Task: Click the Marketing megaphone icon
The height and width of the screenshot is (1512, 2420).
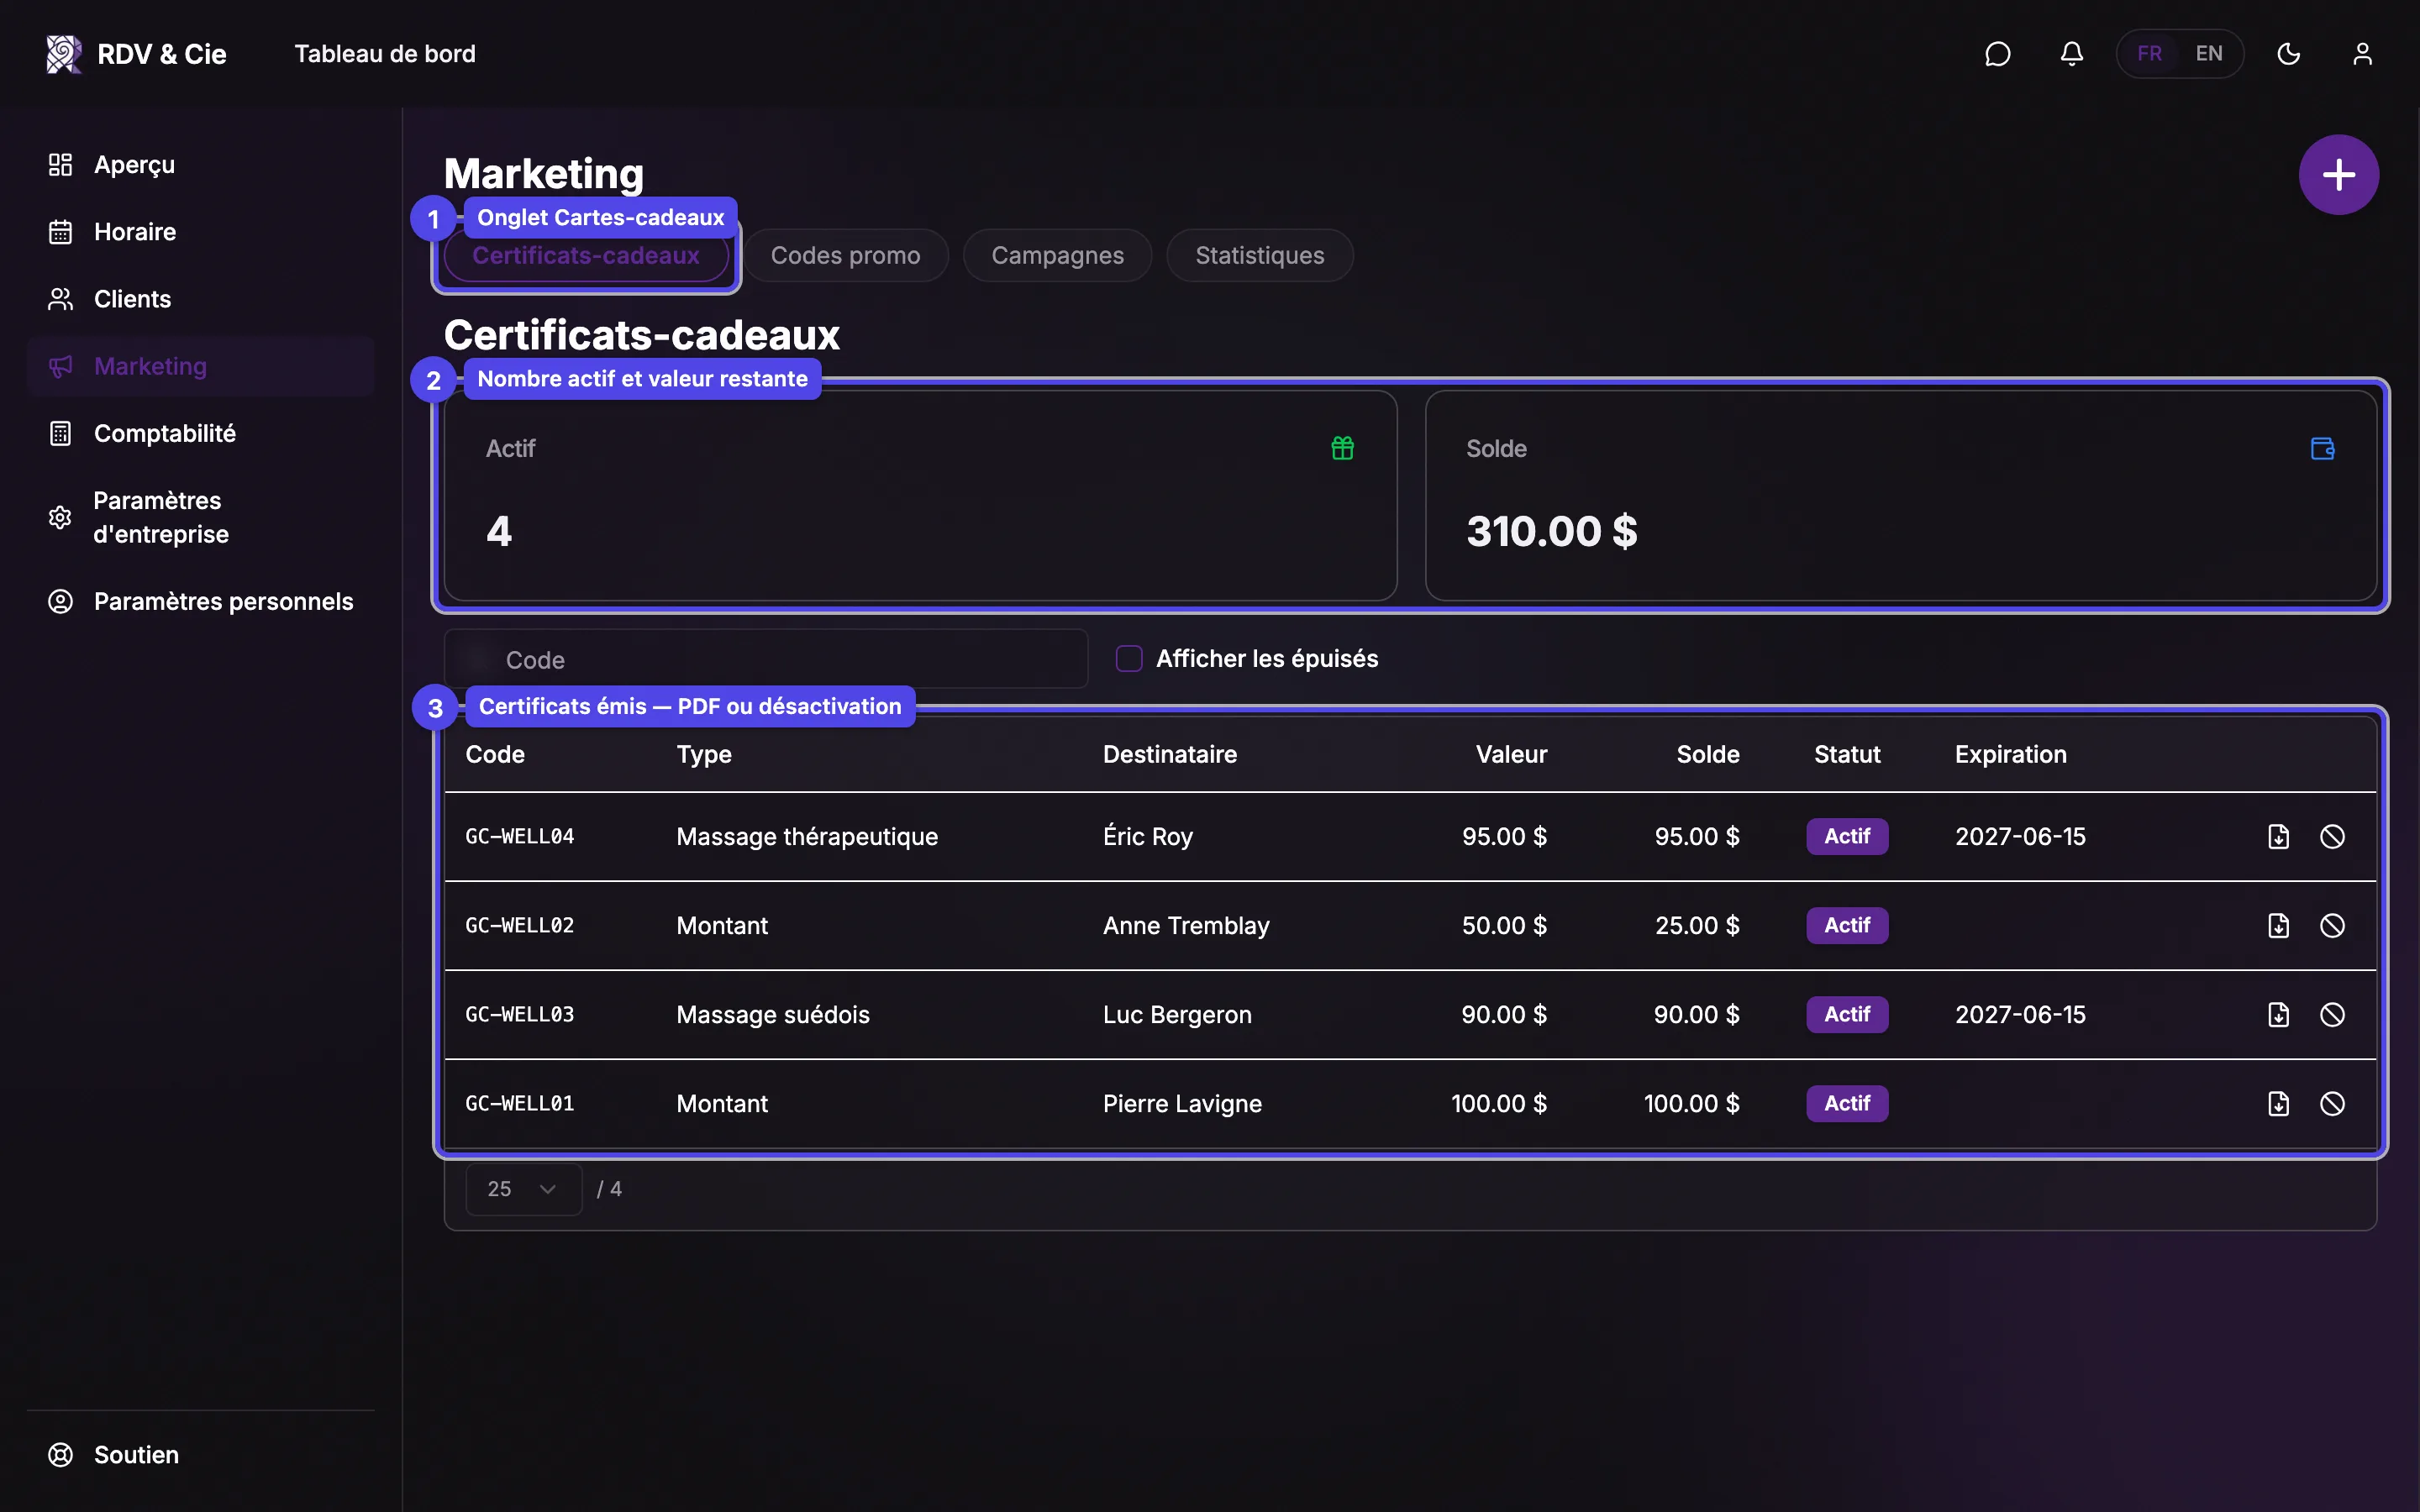Action: click(x=60, y=366)
